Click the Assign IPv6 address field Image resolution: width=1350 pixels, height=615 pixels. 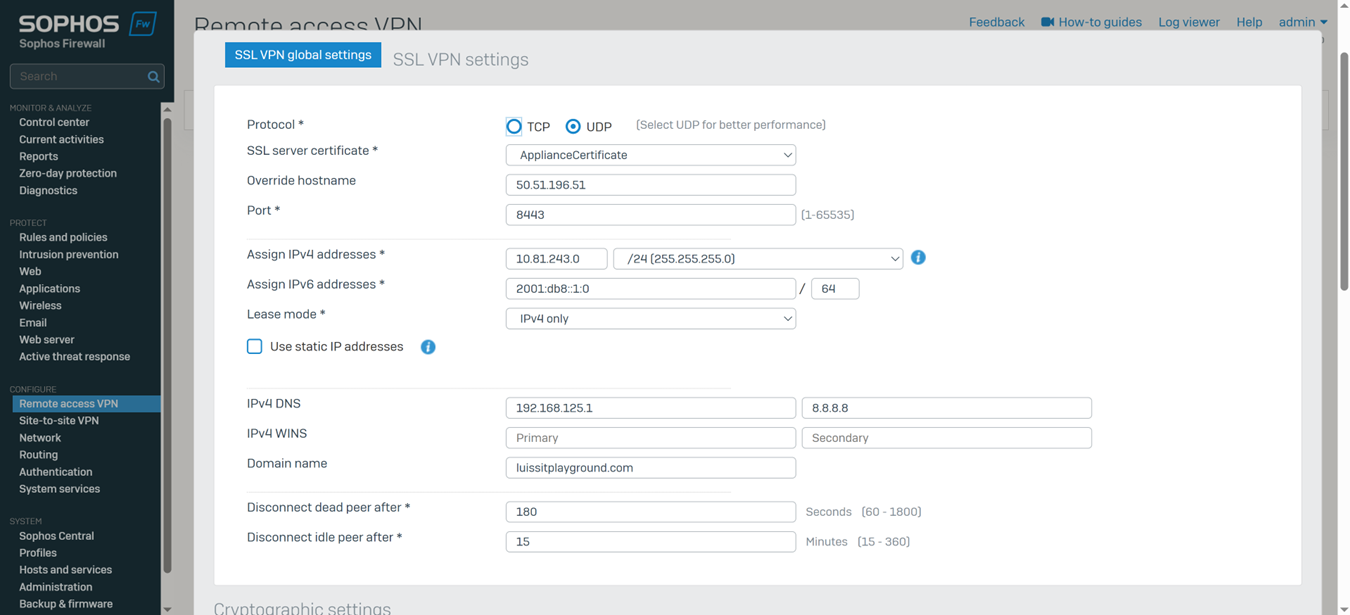coord(651,289)
